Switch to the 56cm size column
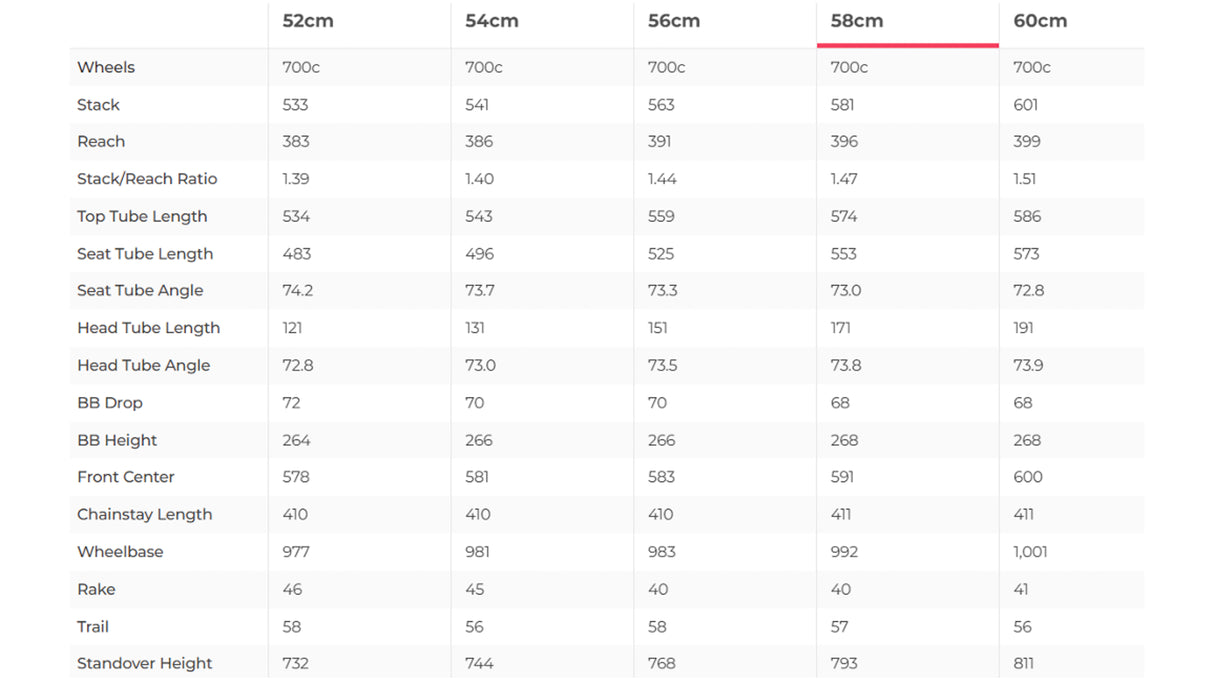This screenshot has height=683, width=1214. point(674,21)
